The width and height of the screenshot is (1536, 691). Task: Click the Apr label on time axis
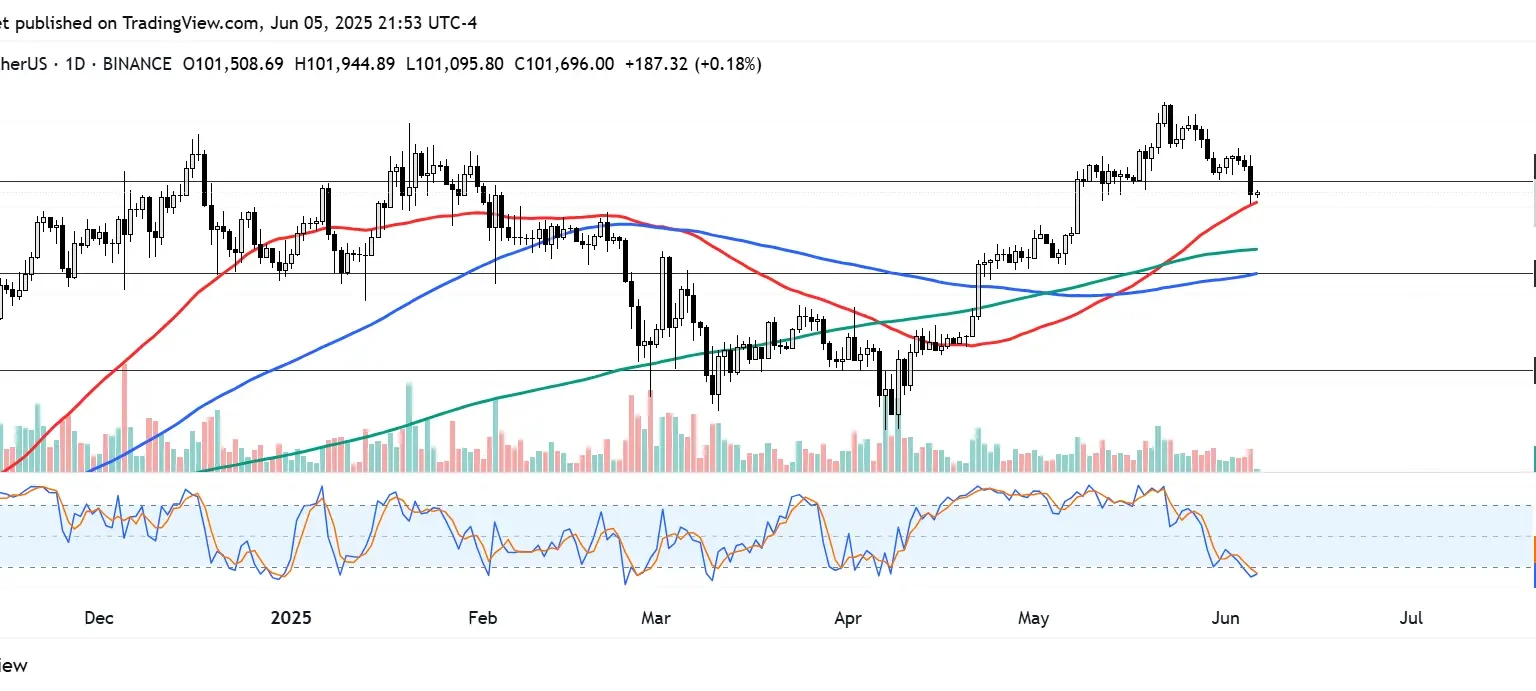(847, 618)
